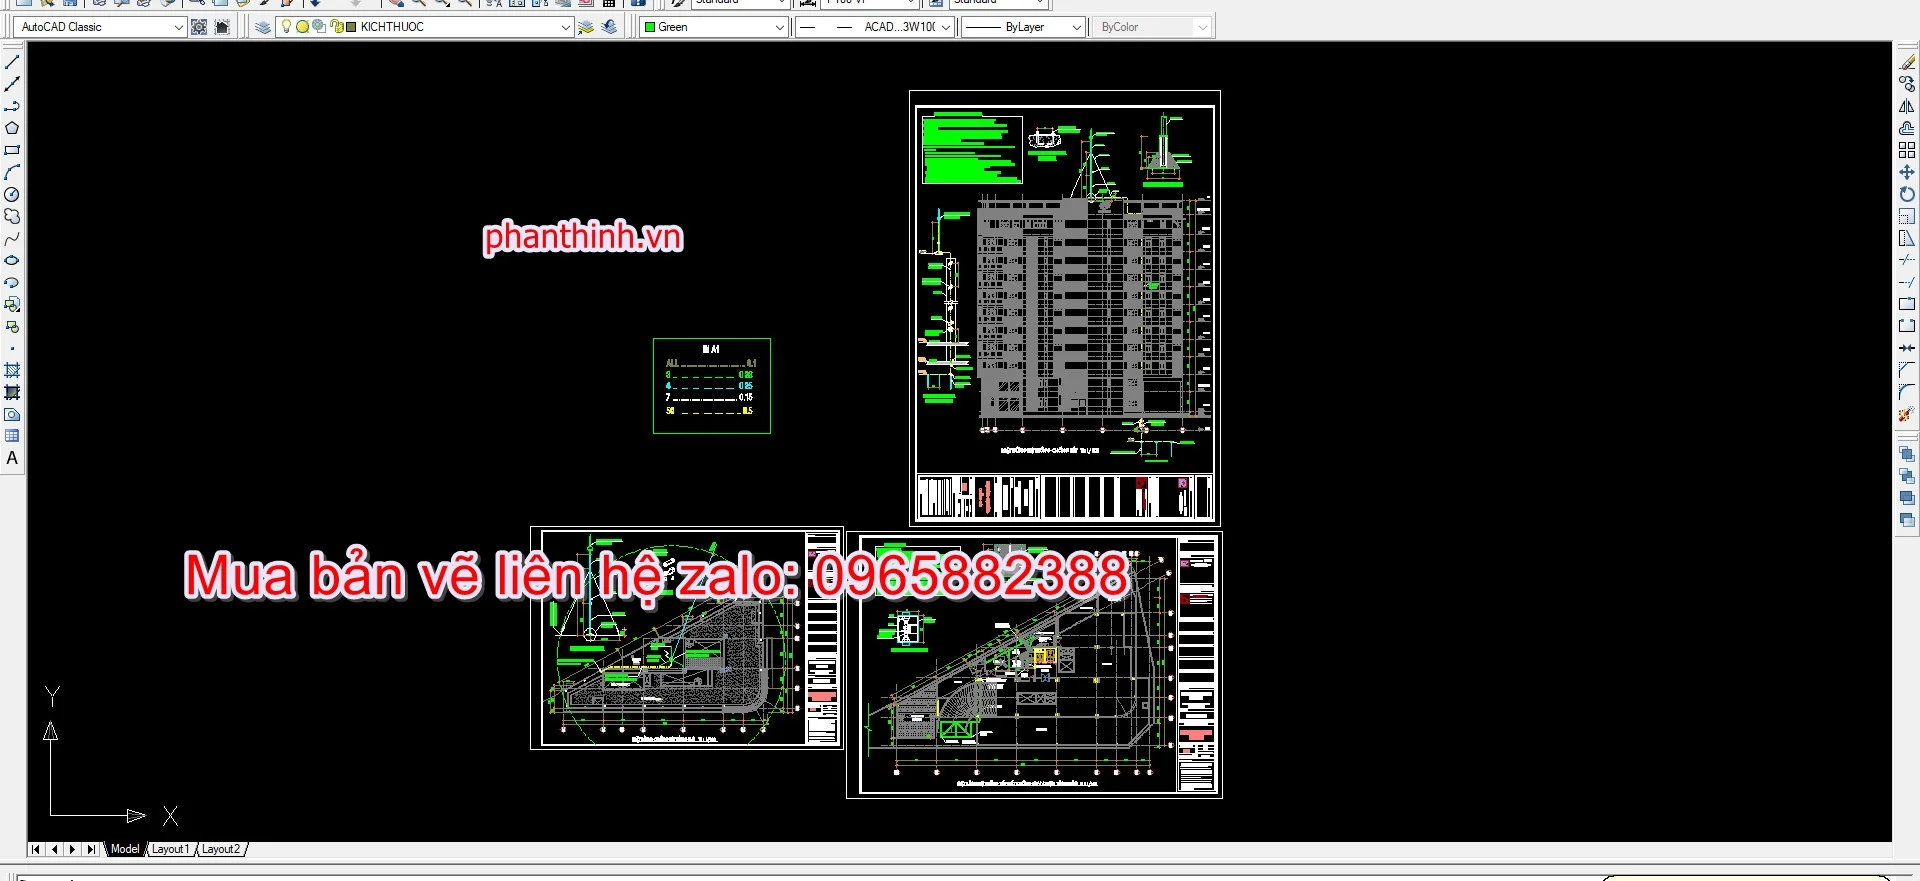This screenshot has width=1920, height=881.
Task: Click the first-tab navigation arrow
Action: [36, 849]
